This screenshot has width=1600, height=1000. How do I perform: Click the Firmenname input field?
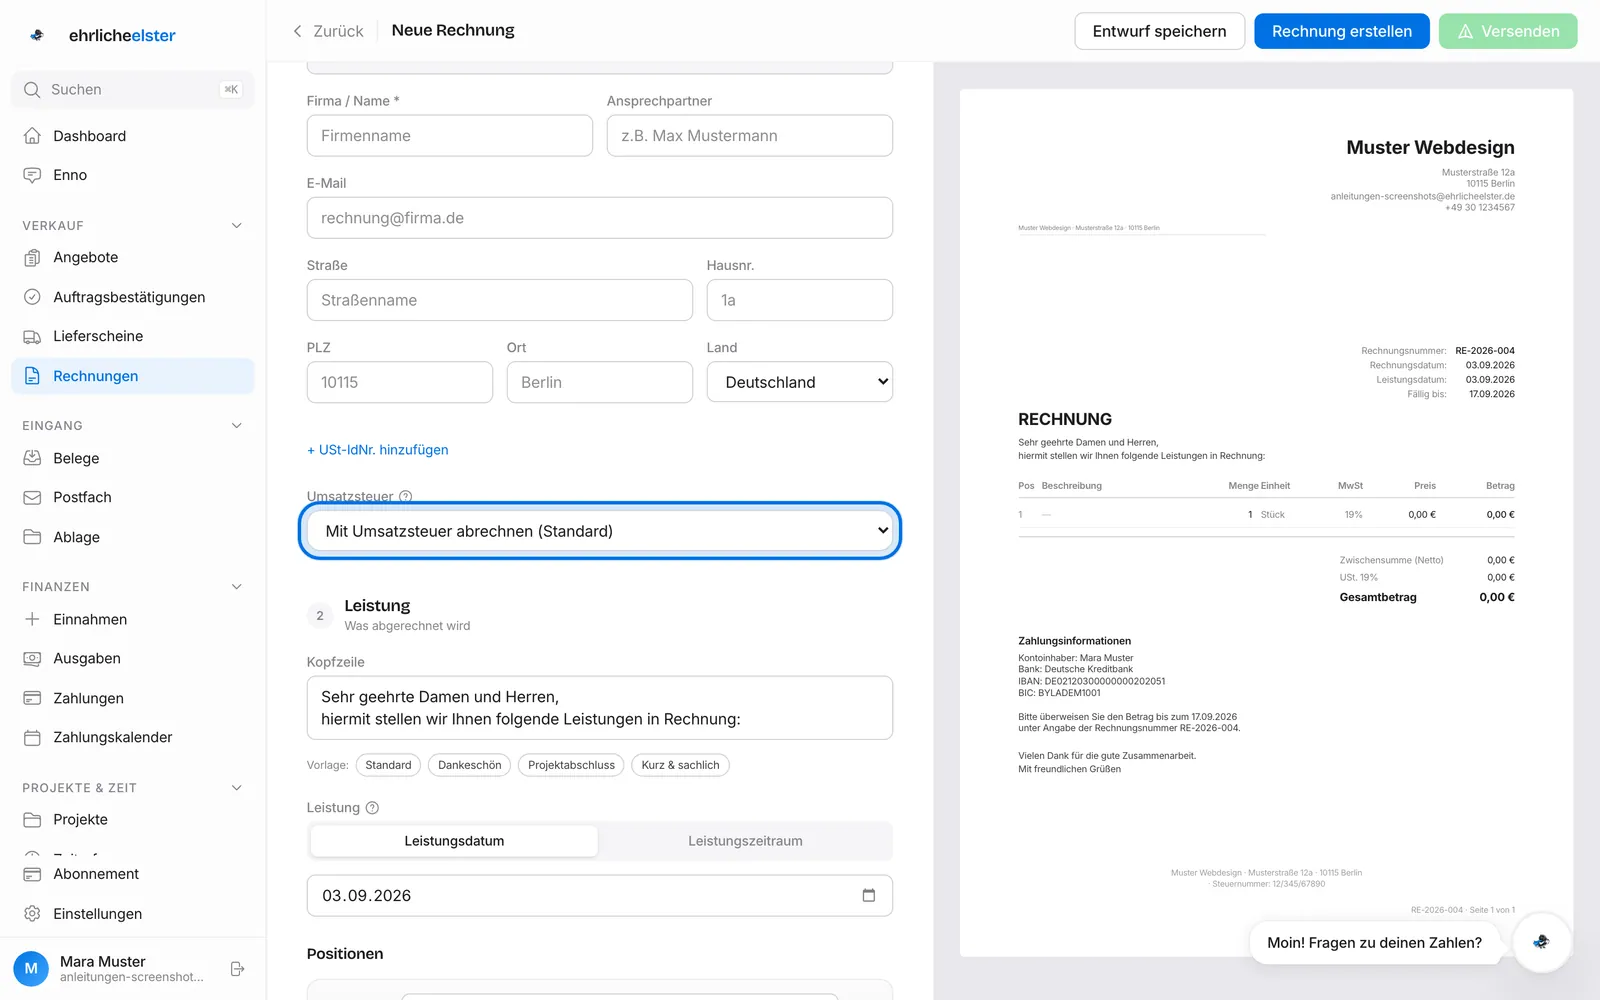pos(450,136)
